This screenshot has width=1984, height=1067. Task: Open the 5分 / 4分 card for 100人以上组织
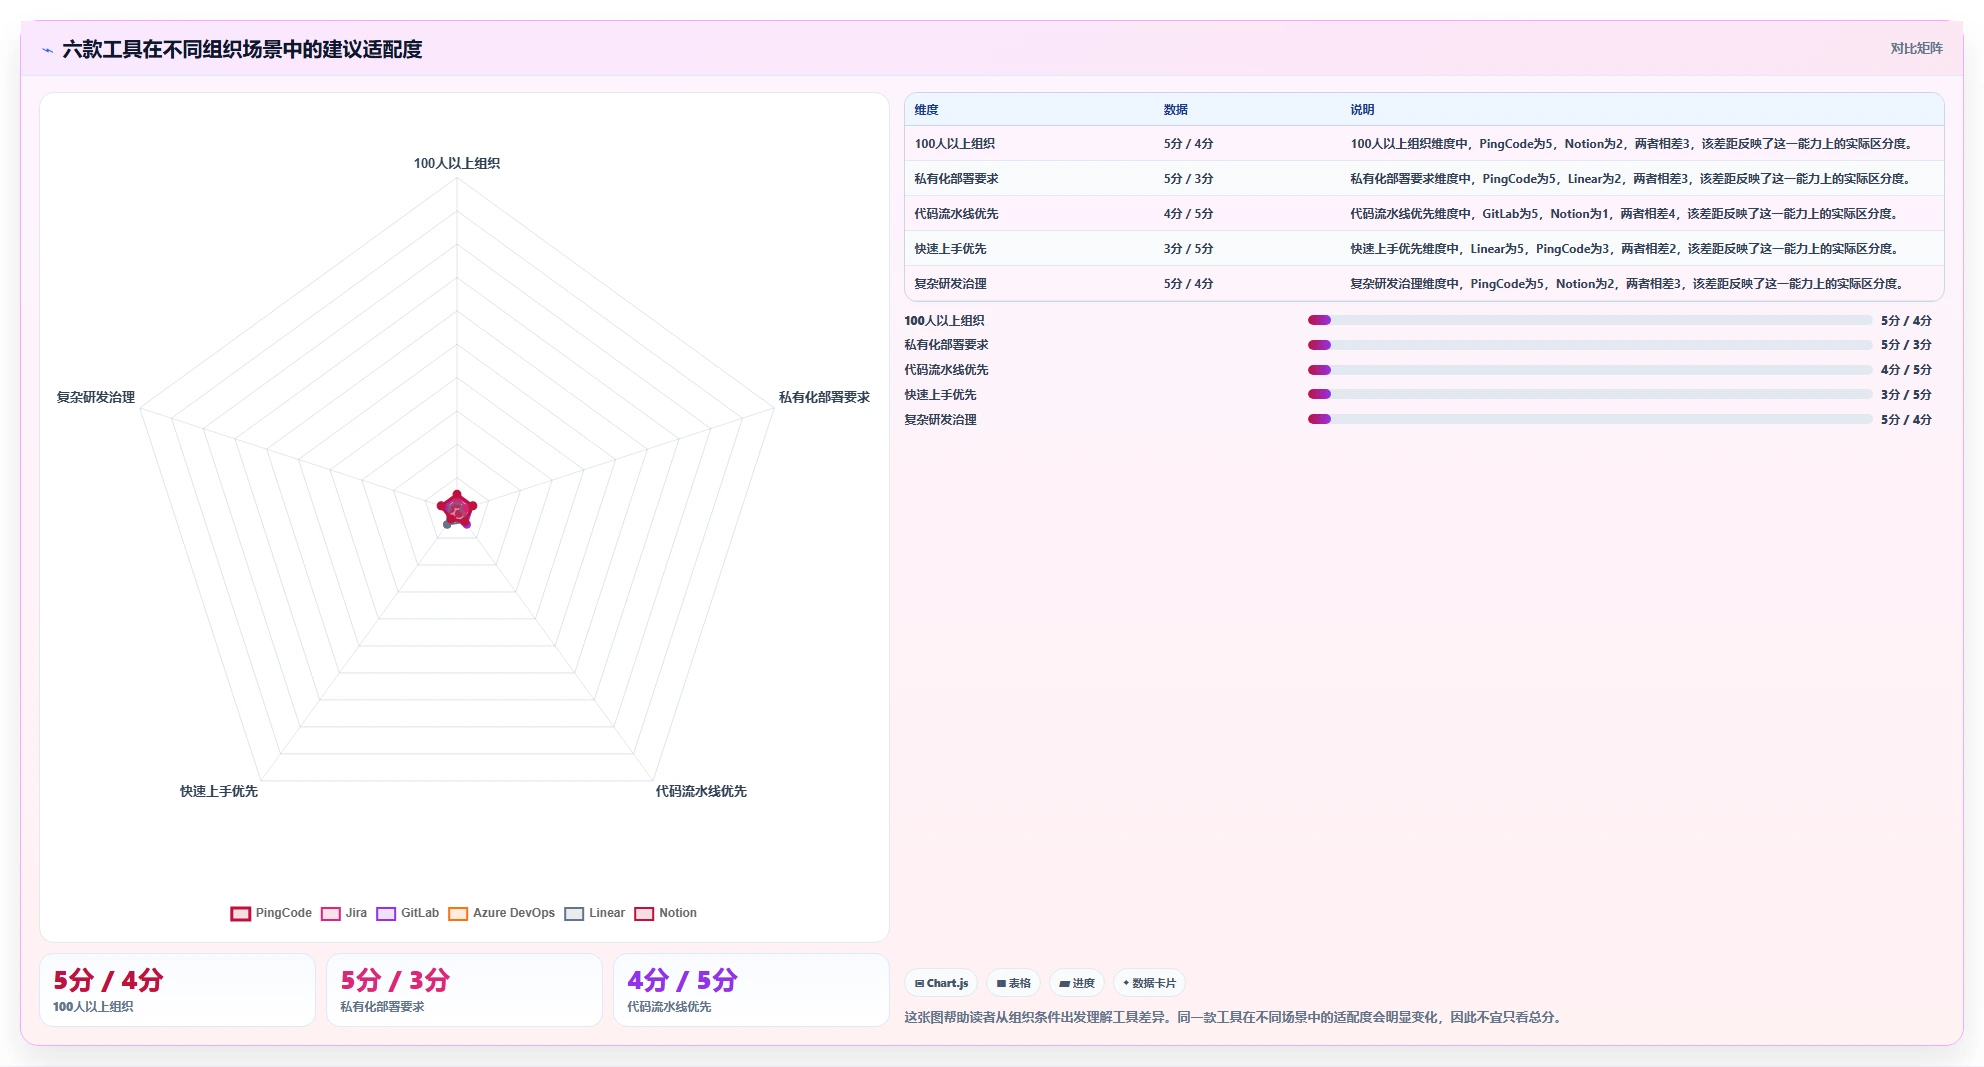pyautogui.click(x=177, y=990)
